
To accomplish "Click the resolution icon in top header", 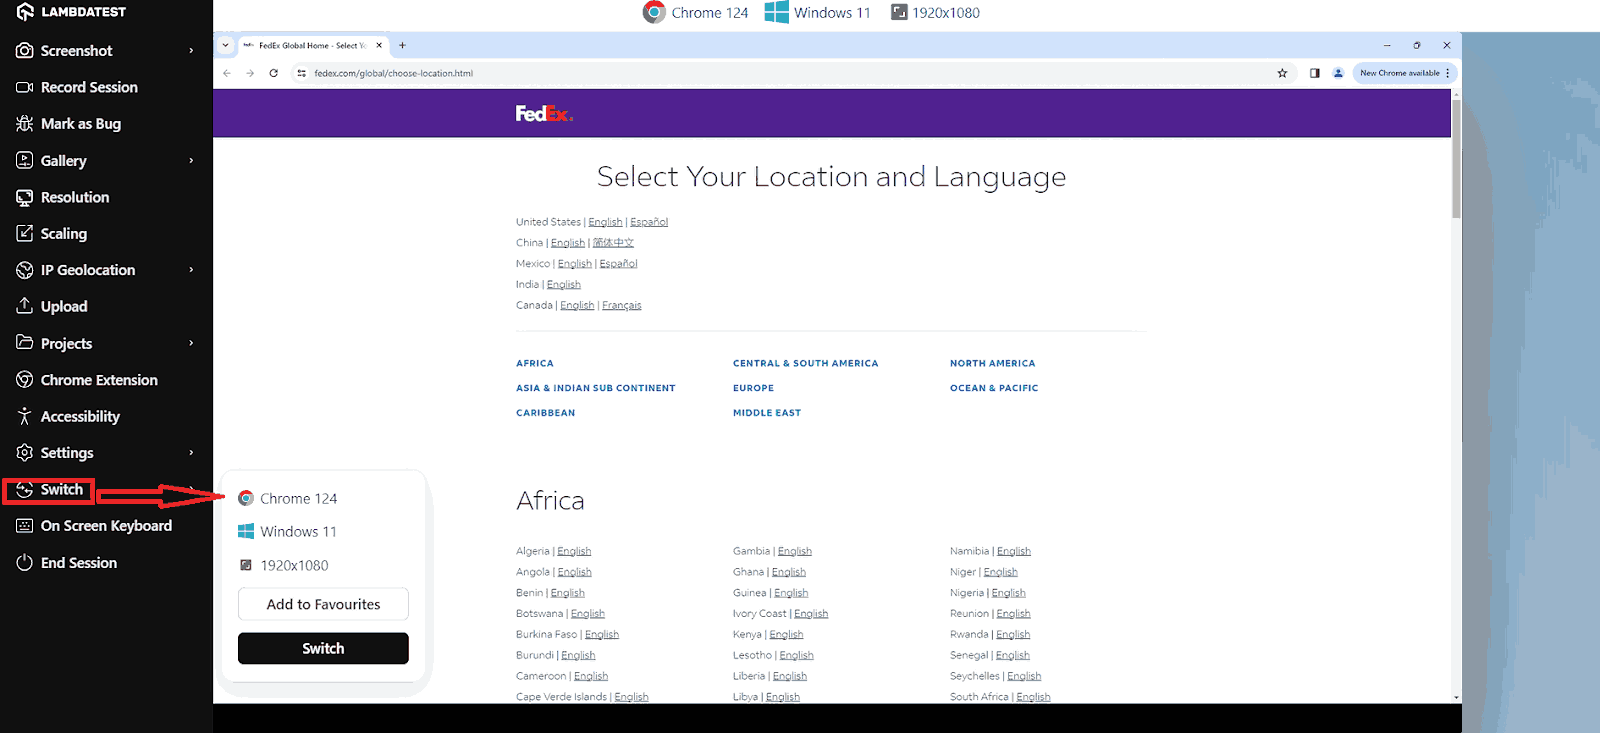I will 899,12.
